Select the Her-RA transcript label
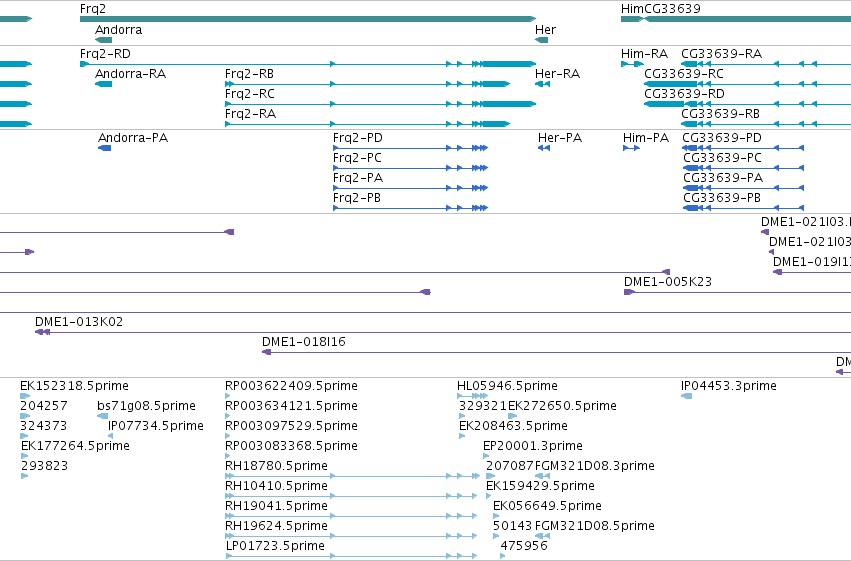 point(557,74)
